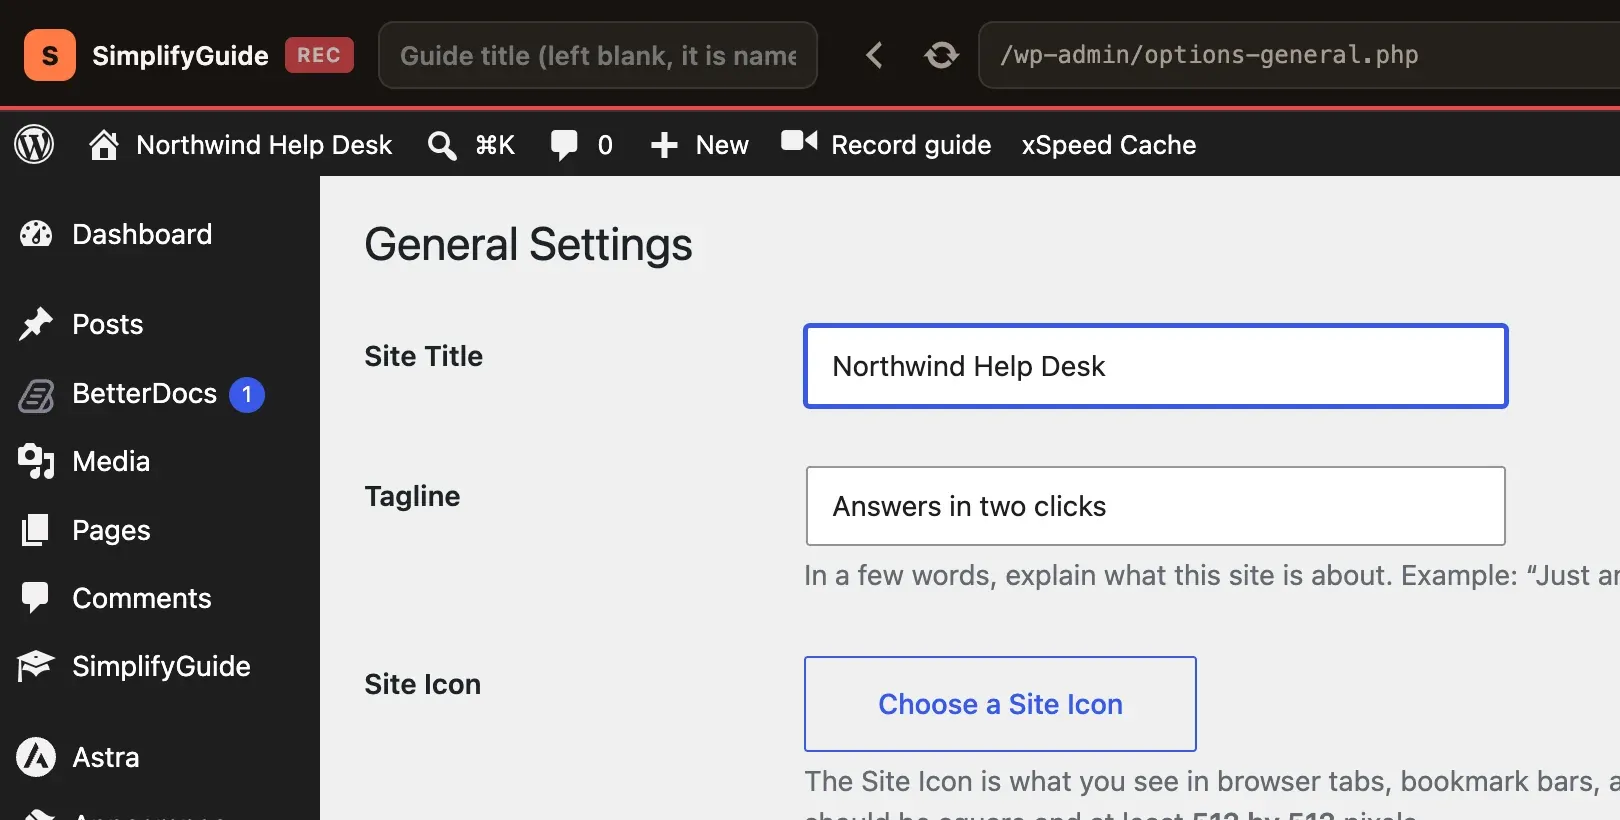This screenshot has height=820, width=1620.
Task: Click the ⌘K shortcut label
Action: pos(495,145)
